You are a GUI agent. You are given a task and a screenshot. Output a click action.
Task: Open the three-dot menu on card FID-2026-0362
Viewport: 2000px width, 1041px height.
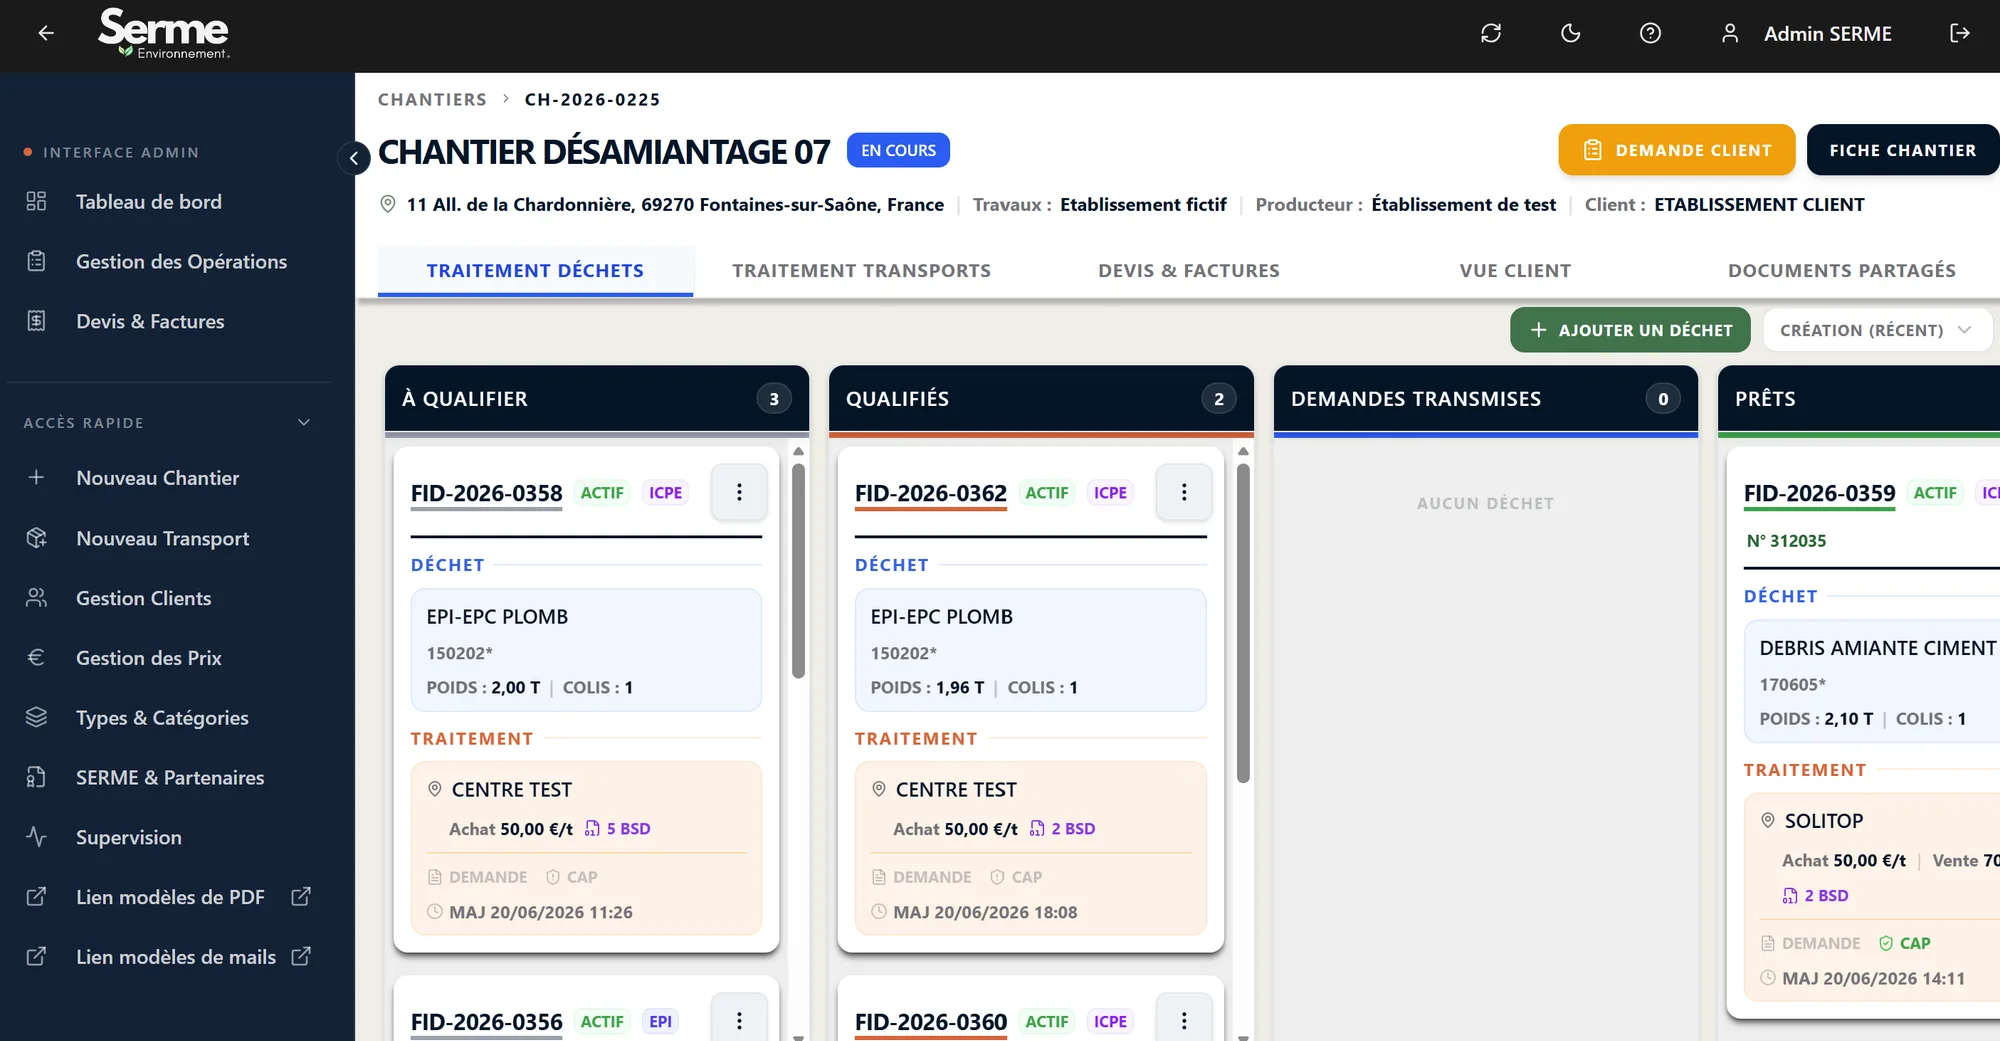[1184, 492]
